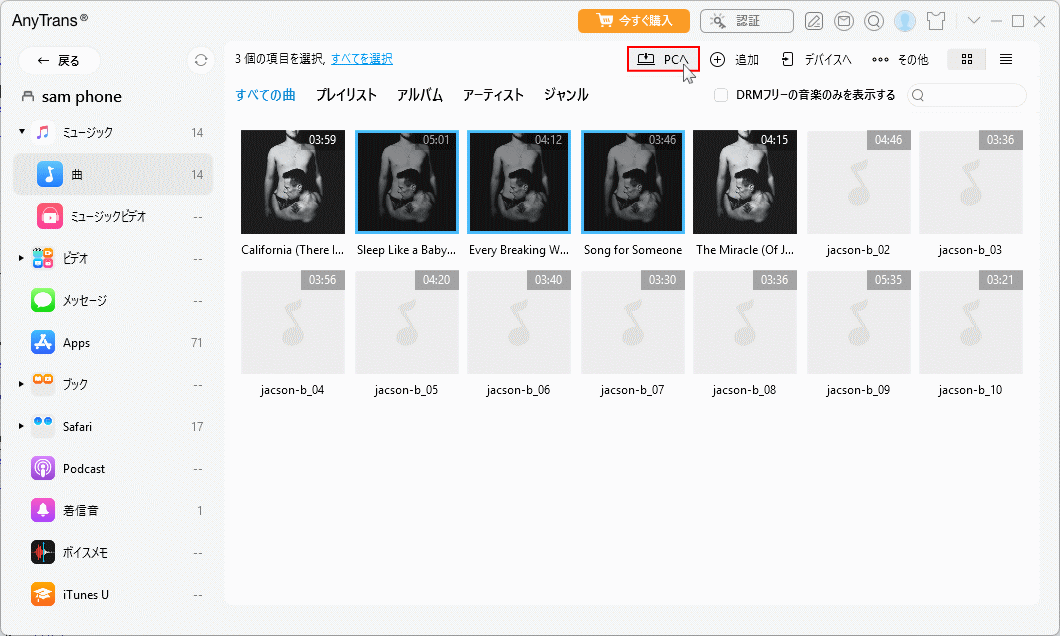
Task: Switch to the ジャンル tab
Action: tap(566, 95)
